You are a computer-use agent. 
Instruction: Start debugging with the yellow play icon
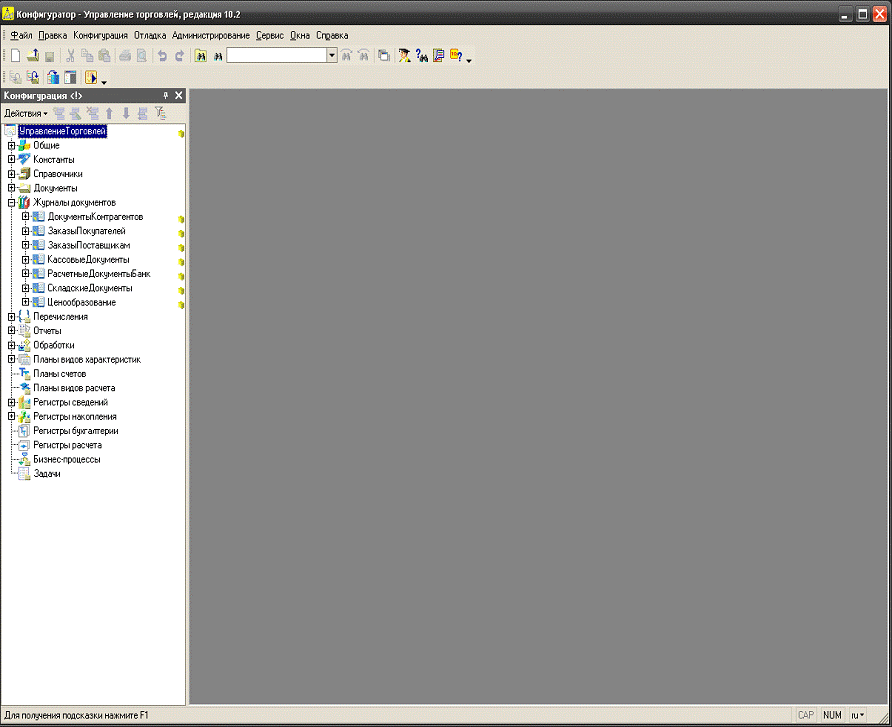pyautogui.click(x=91, y=77)
